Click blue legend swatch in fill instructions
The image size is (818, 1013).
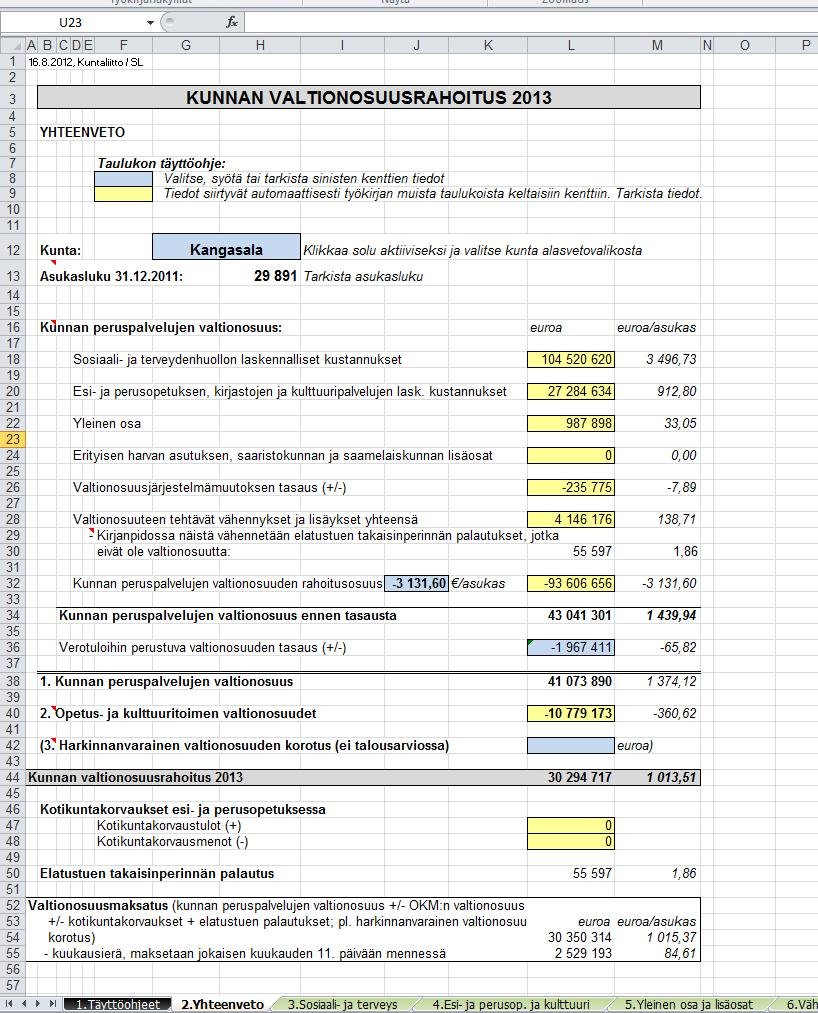tap(123, 178)
